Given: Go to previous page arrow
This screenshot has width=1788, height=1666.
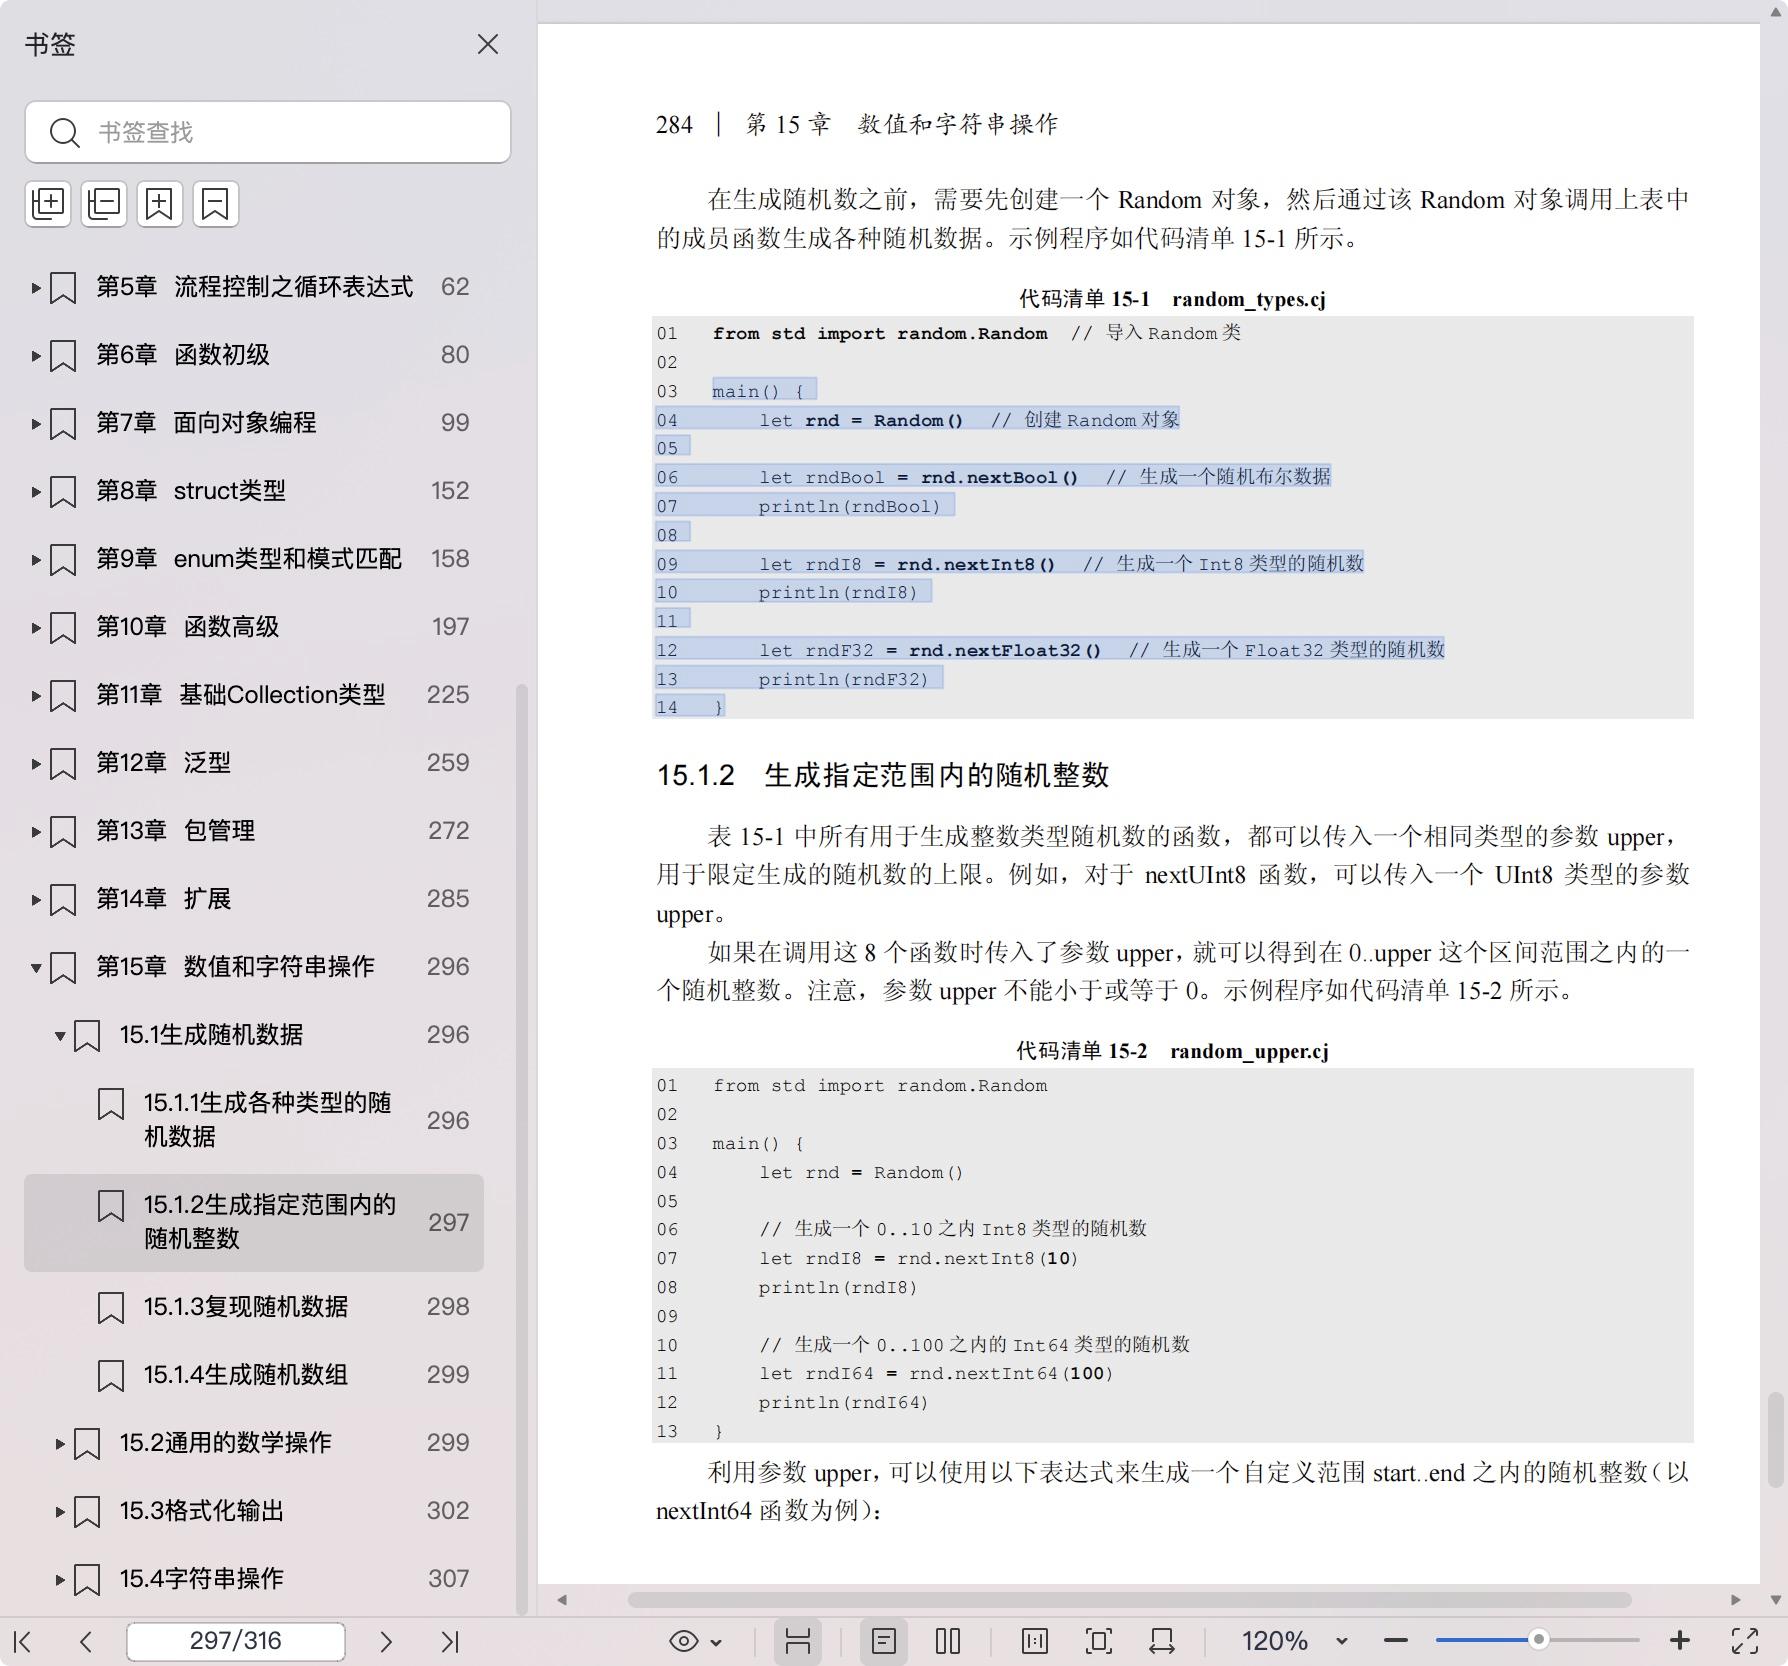Looking at the screenshot, I should click(86, 1641).
